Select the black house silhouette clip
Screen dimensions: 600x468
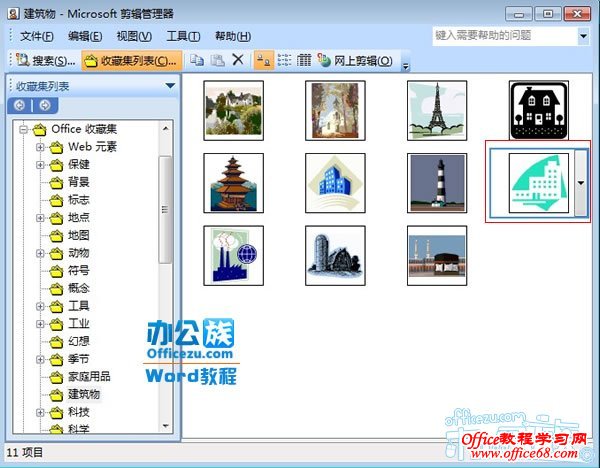point(539,110)
